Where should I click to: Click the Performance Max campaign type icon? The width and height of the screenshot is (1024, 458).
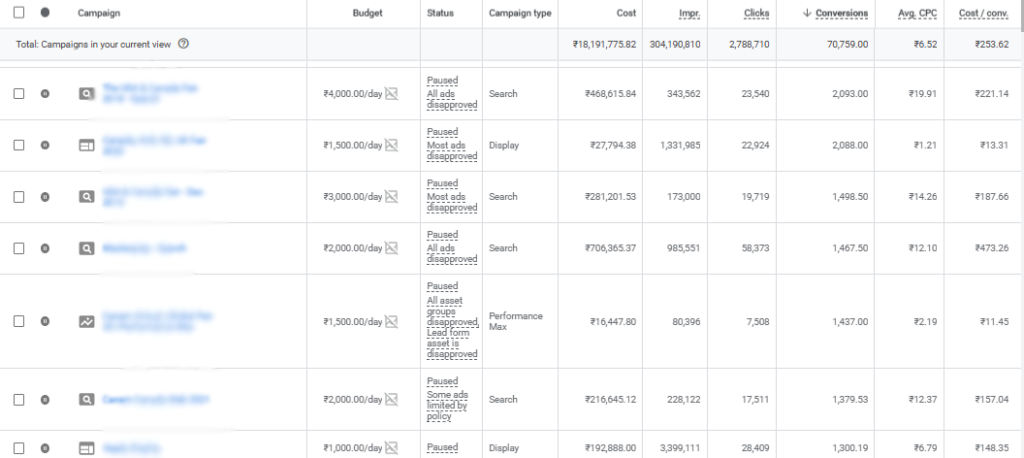point(87,321)
